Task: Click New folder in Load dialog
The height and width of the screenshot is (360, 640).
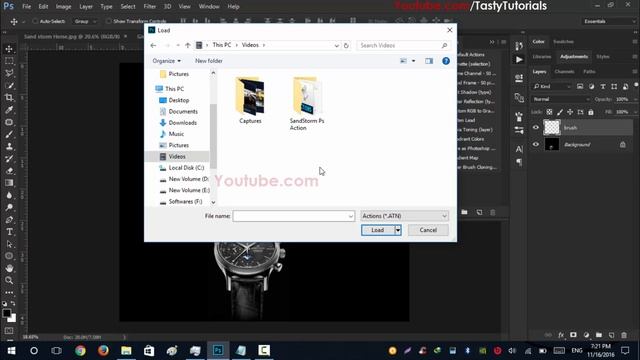Action: pyautogui.click(x=209, y=61)
